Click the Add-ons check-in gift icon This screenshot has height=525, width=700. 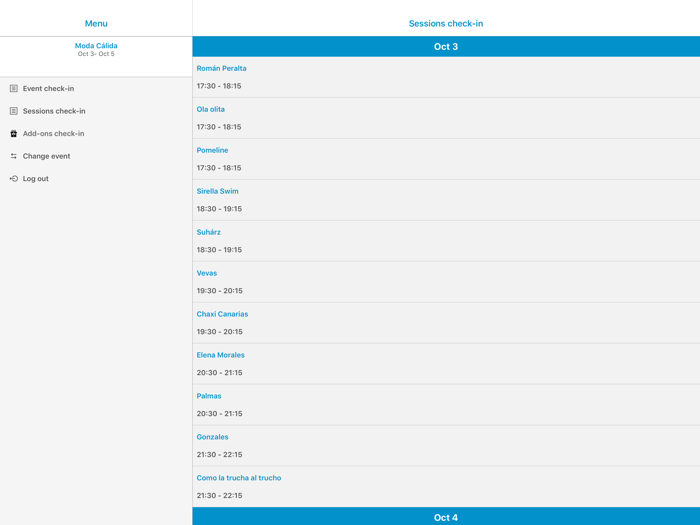coord(14,133)
